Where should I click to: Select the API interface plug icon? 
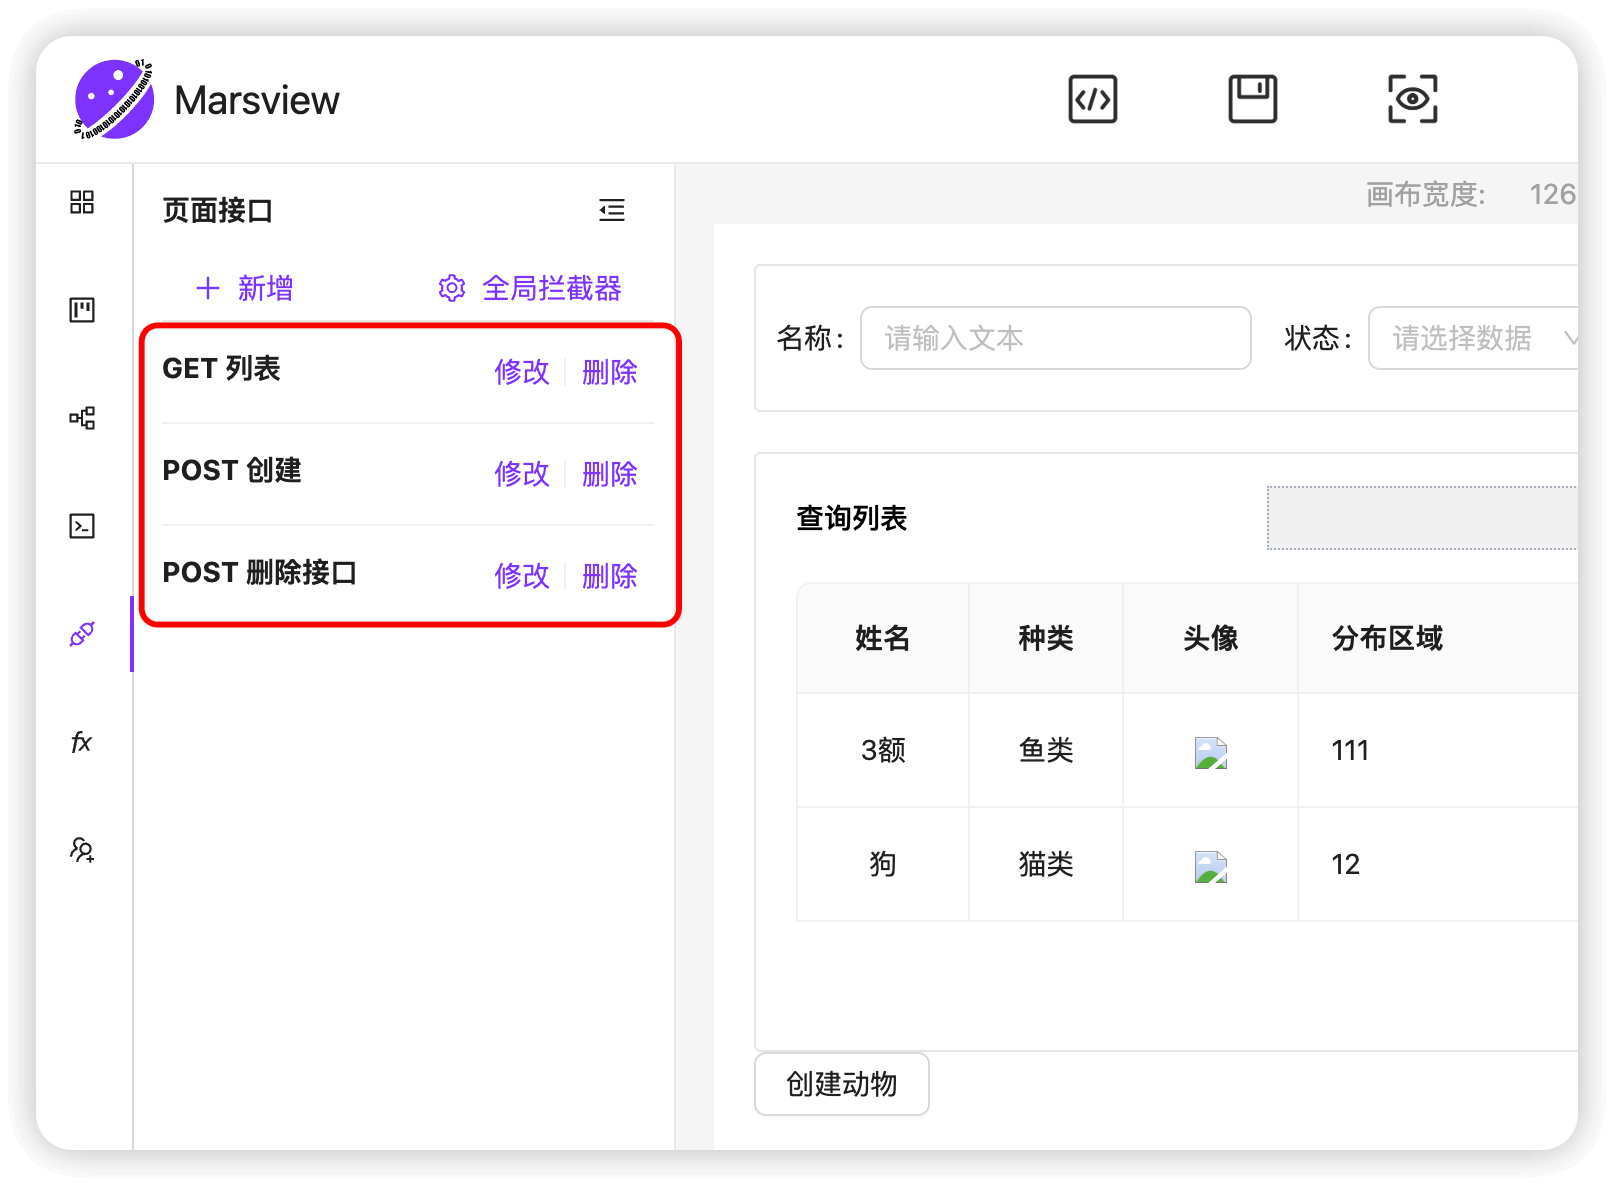82,634
